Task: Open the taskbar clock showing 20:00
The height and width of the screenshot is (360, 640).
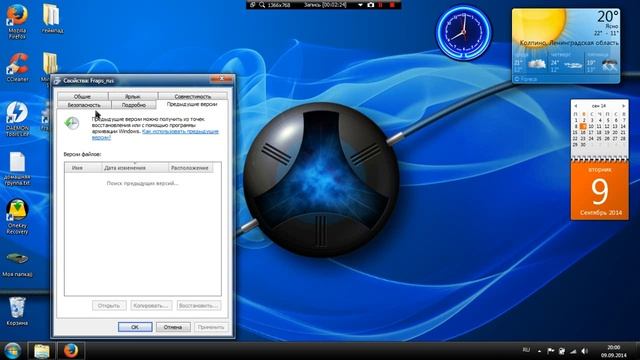Action: pyautogui.click(x=613, y=351)
